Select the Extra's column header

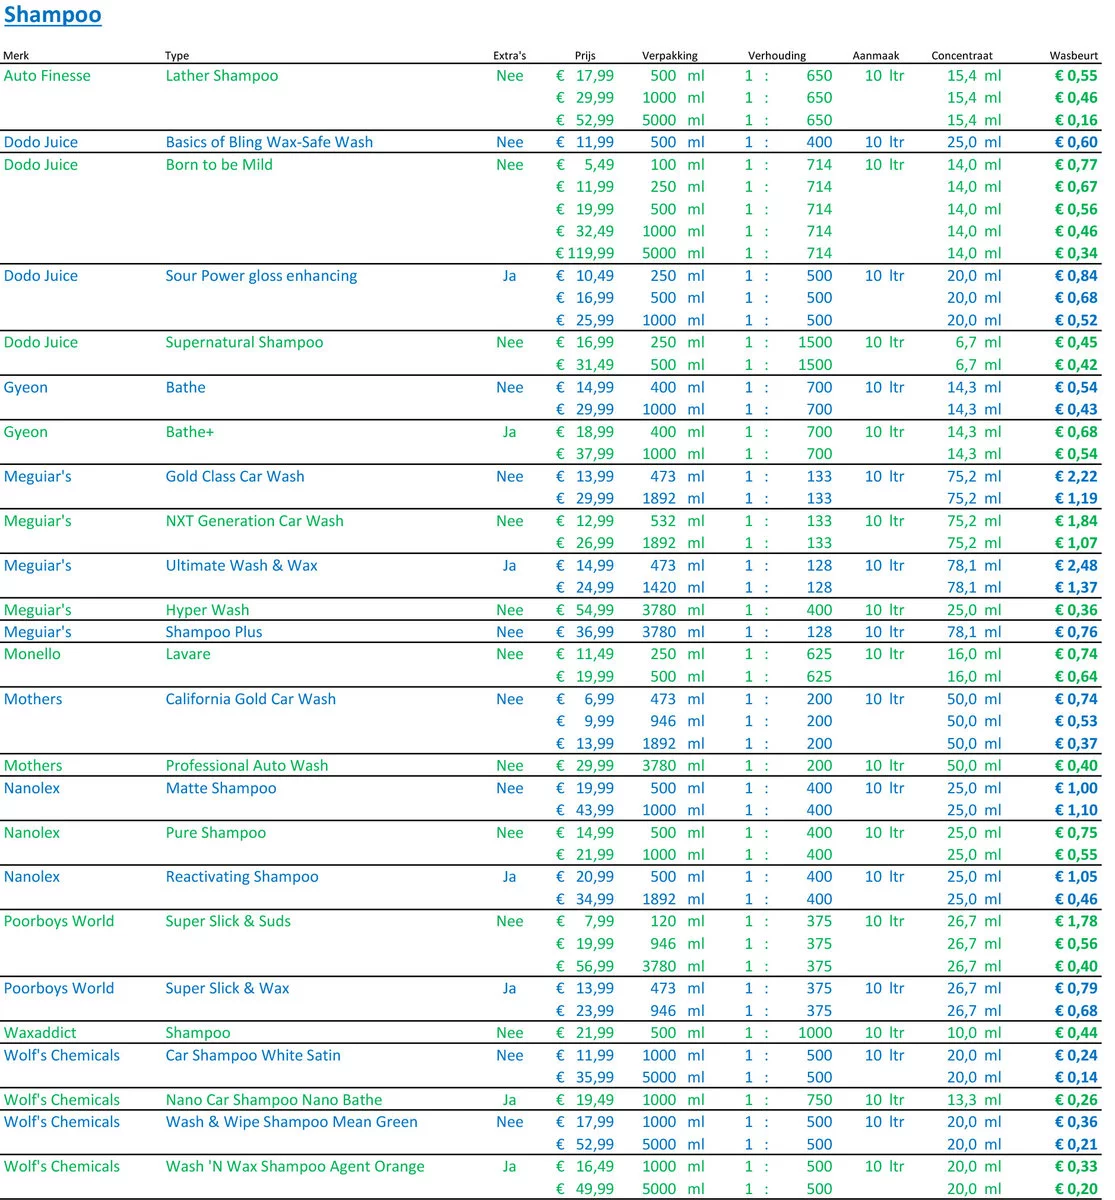point(509,56)
